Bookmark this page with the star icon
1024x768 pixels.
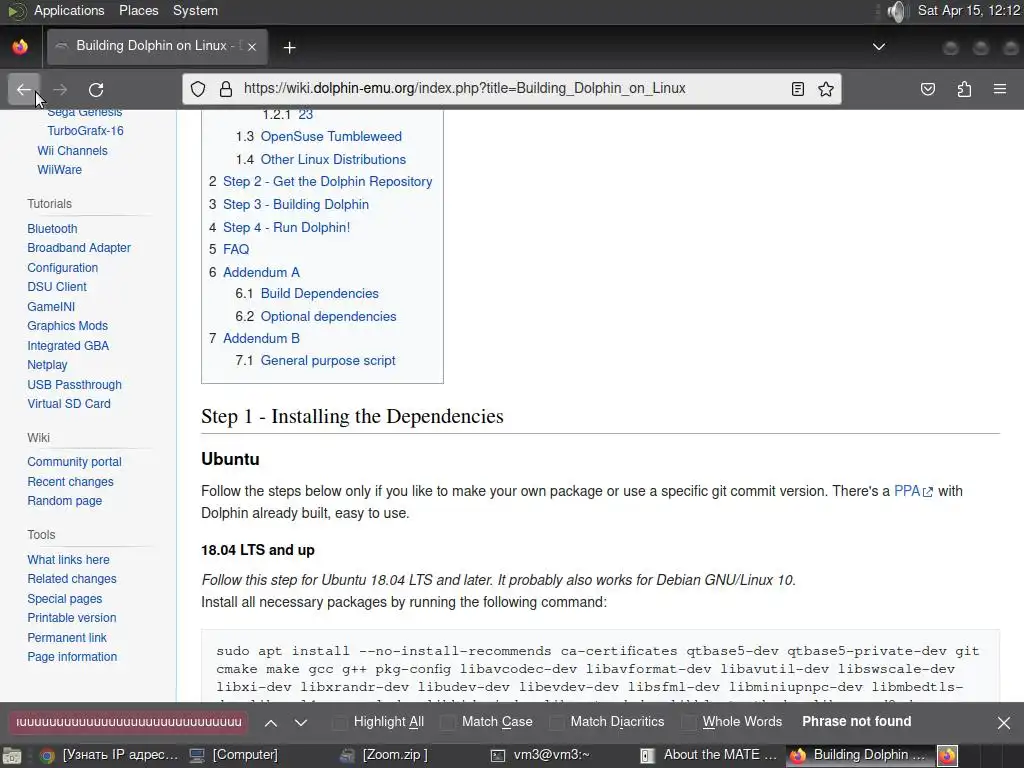[825, 89]
